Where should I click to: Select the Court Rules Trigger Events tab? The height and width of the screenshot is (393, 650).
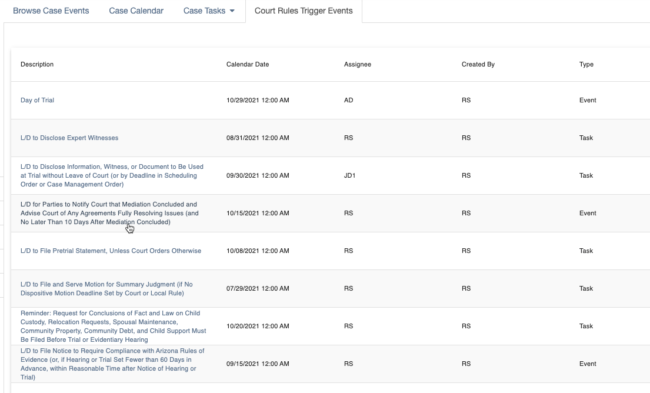(x=303, y=11)
